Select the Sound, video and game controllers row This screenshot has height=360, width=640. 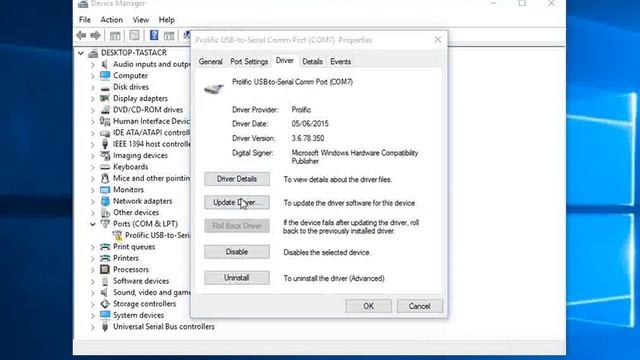(146, 292)
